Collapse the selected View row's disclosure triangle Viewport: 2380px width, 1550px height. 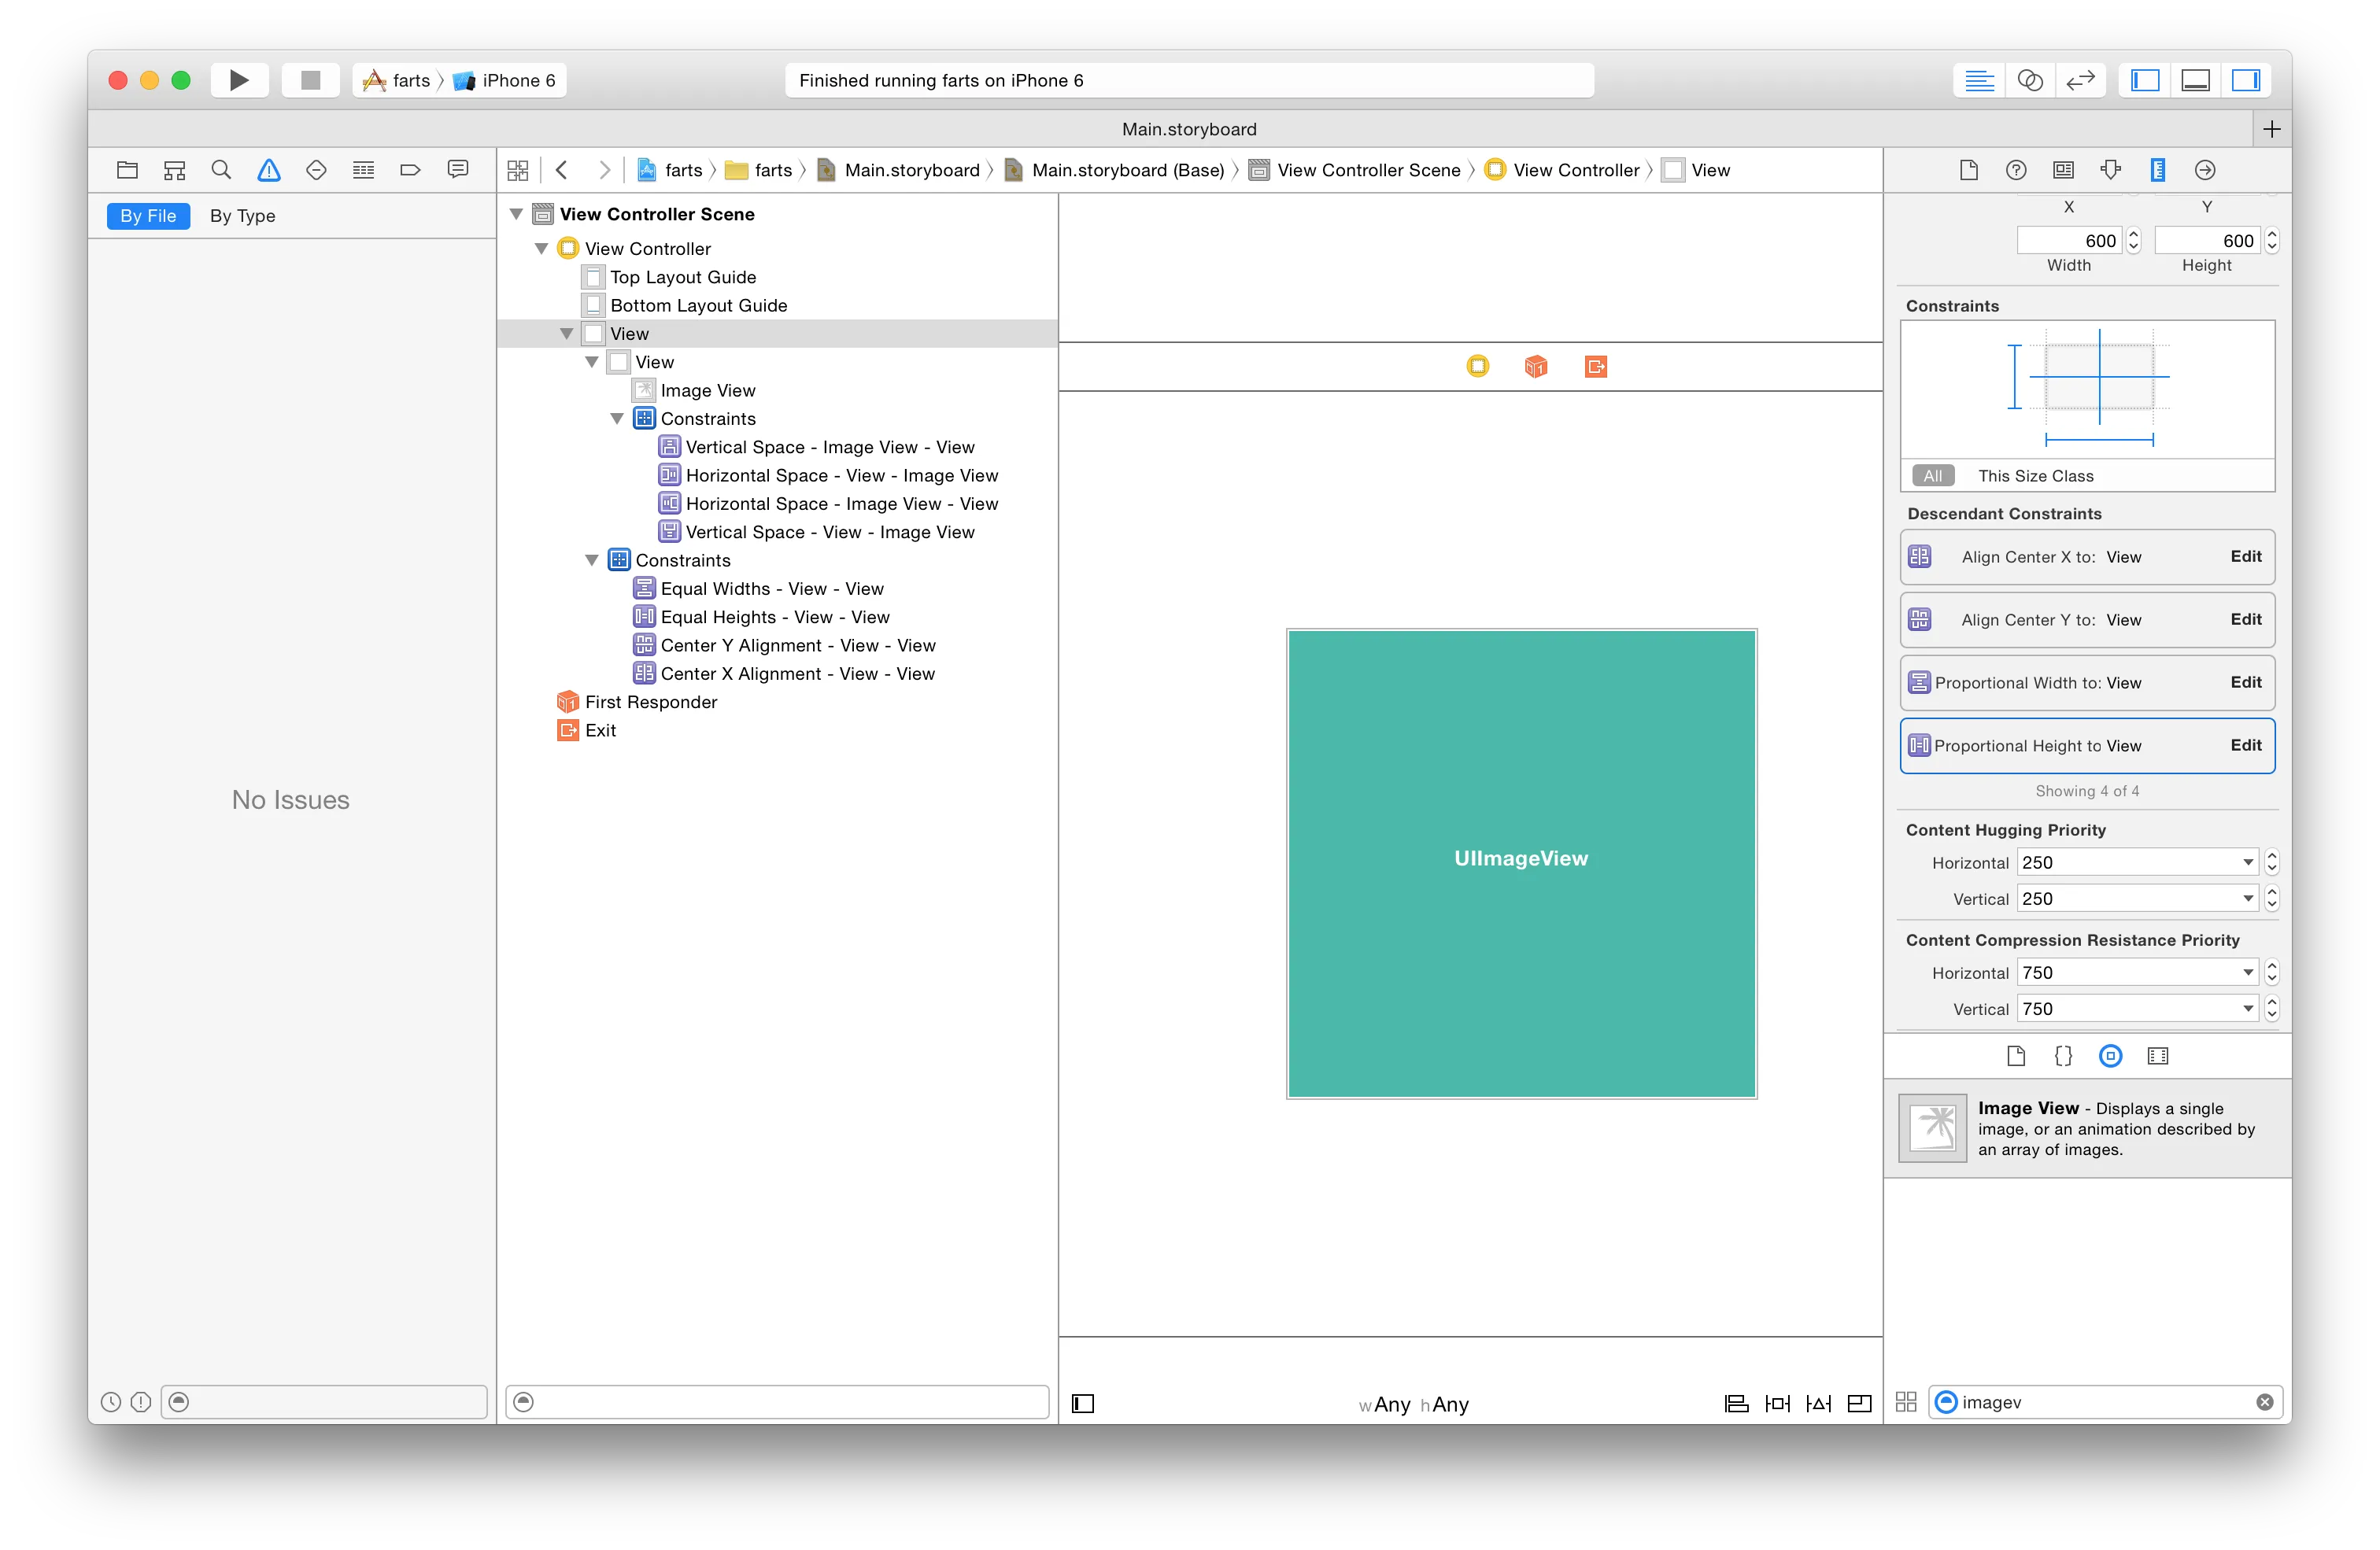tap(567, 334)
